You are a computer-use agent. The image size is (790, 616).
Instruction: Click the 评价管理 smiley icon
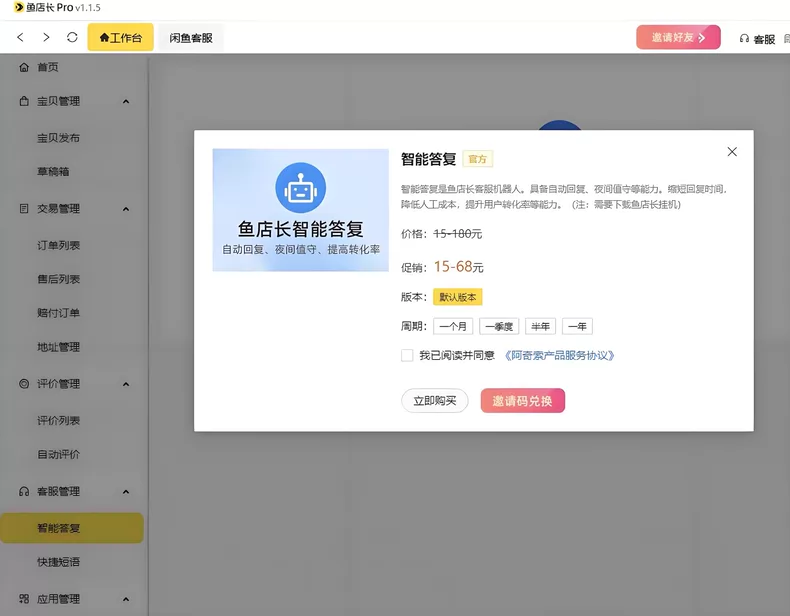24,384
